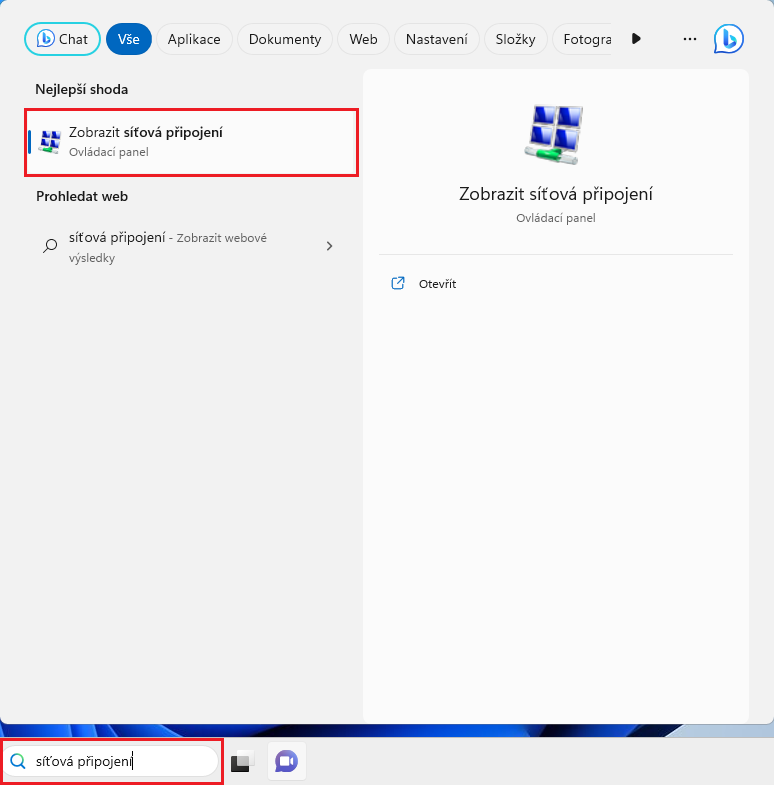Open the Bing Chat filter pill
This screenshot has width=774, height=785.
[62, 39]
